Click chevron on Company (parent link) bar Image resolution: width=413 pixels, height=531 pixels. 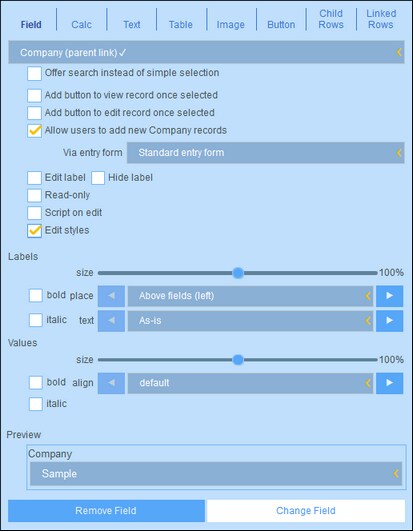tap(399, 52)
